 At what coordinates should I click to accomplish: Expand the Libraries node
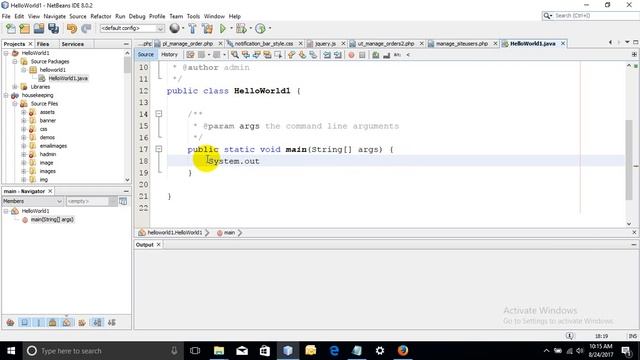click(x=15, y=87)
